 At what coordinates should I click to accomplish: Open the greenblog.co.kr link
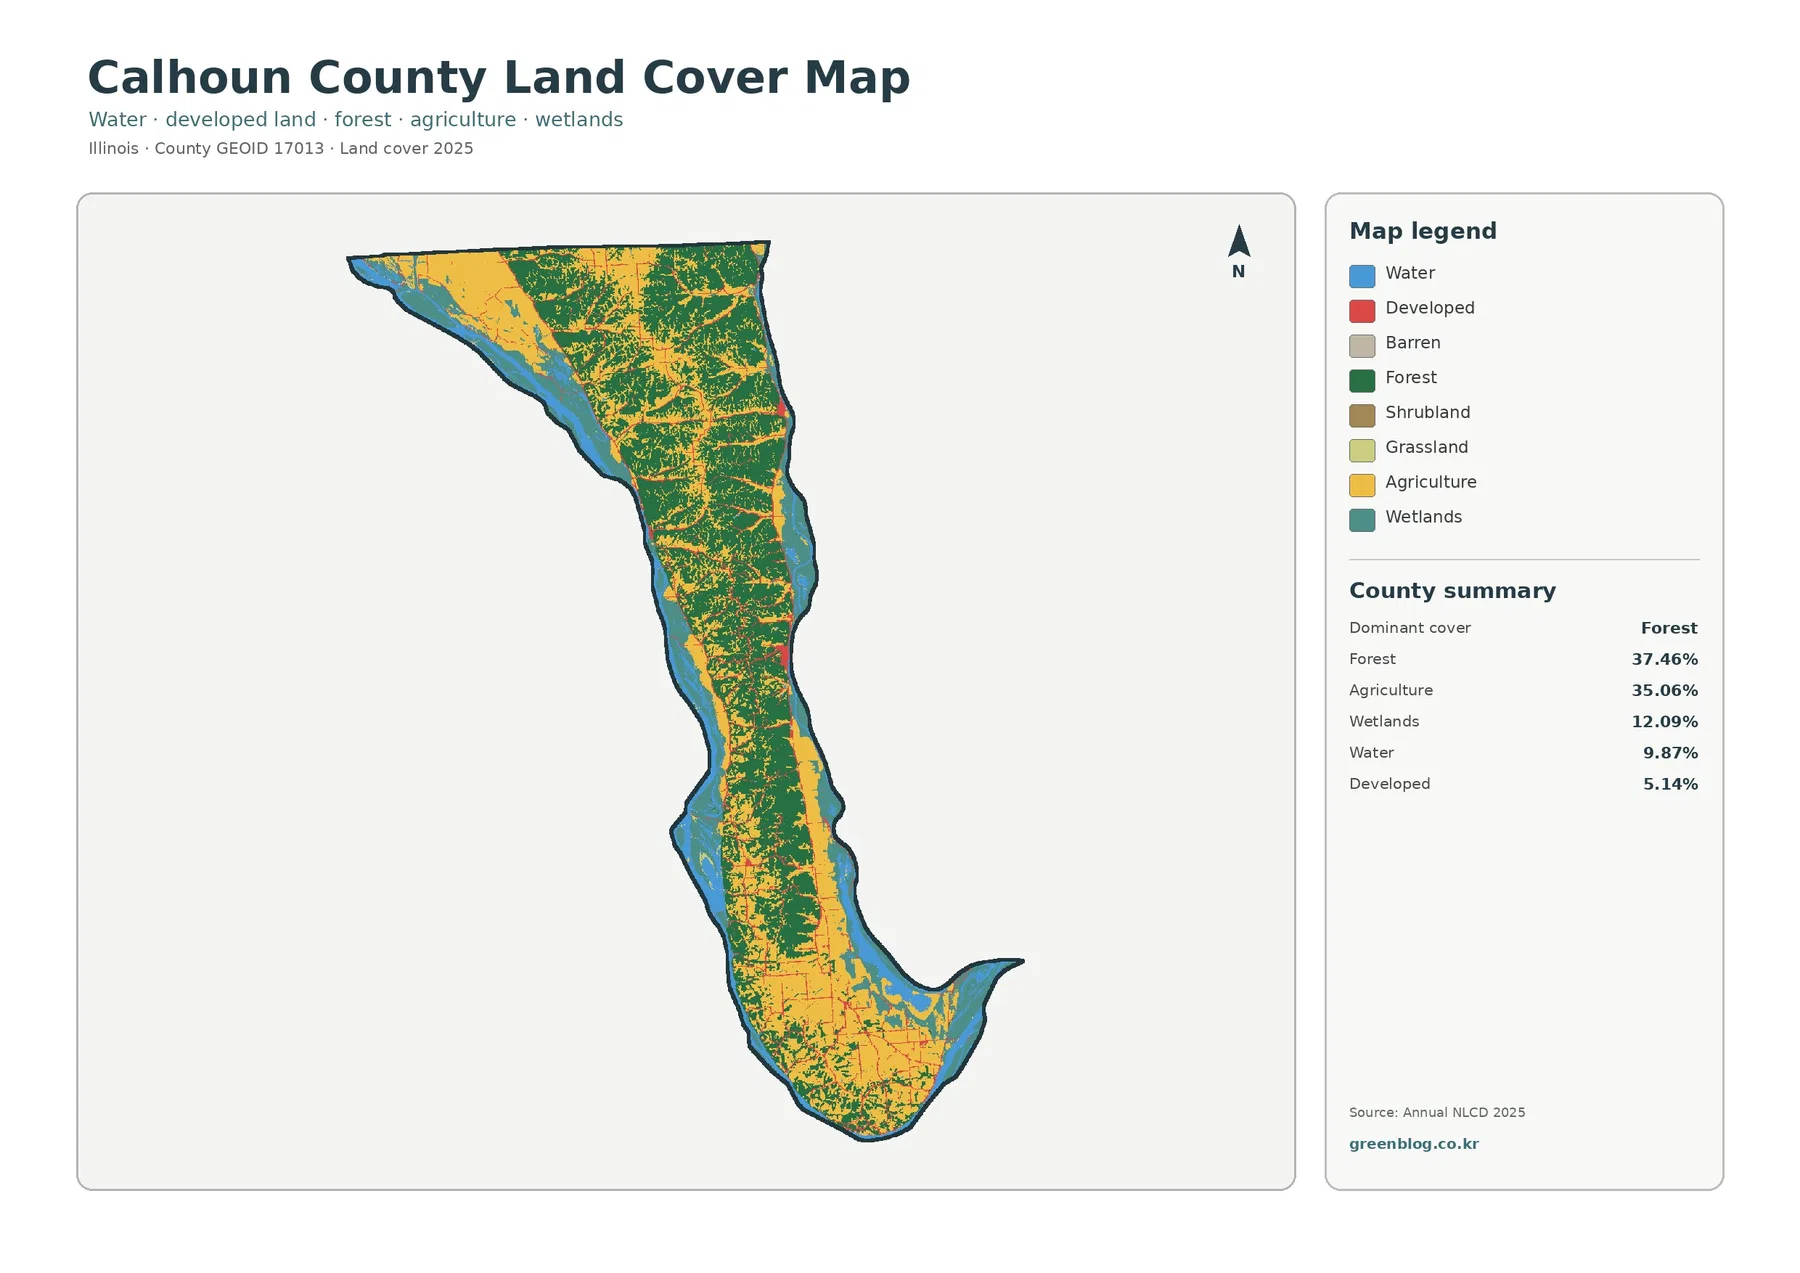(1413, 1144)
